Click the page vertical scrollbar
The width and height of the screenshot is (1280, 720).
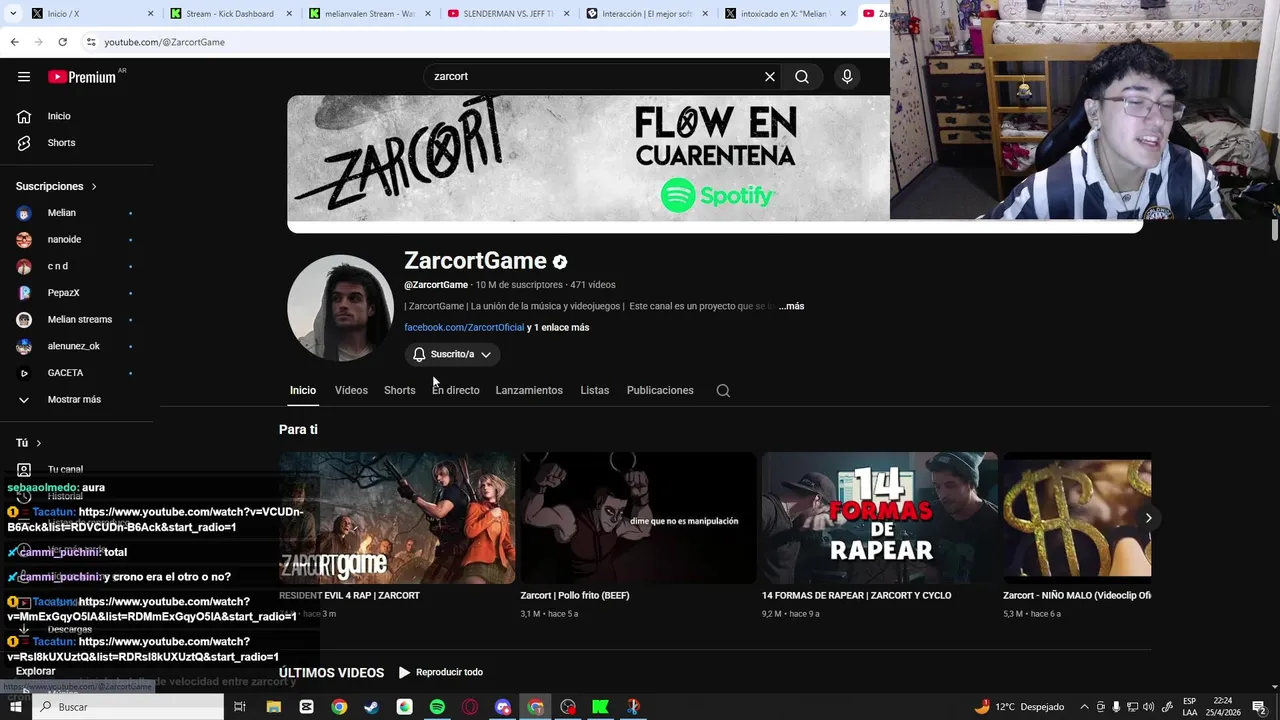tap(1275, 230)
